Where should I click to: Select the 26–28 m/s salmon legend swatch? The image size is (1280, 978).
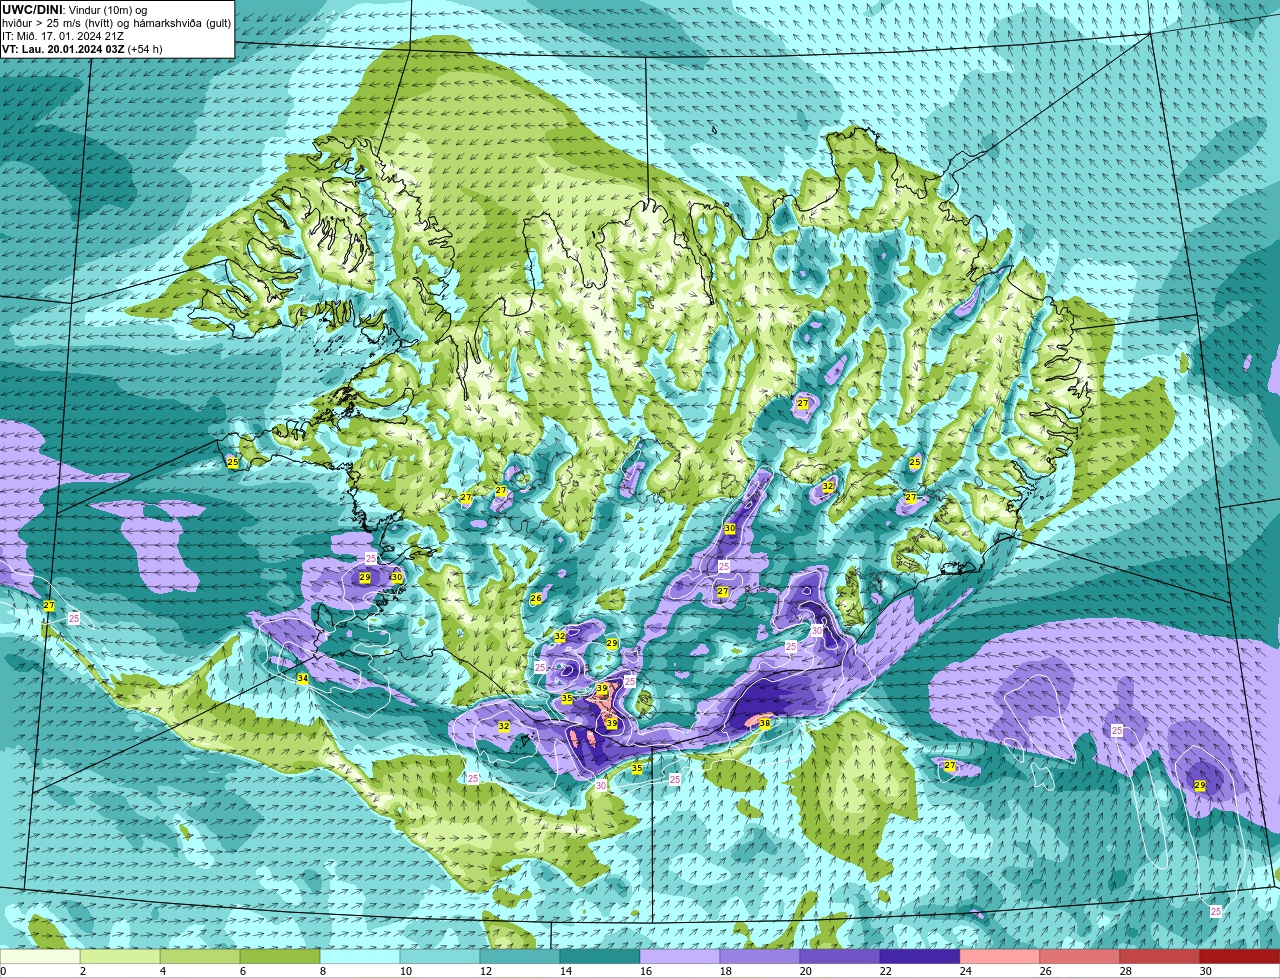pos(1080,956)
